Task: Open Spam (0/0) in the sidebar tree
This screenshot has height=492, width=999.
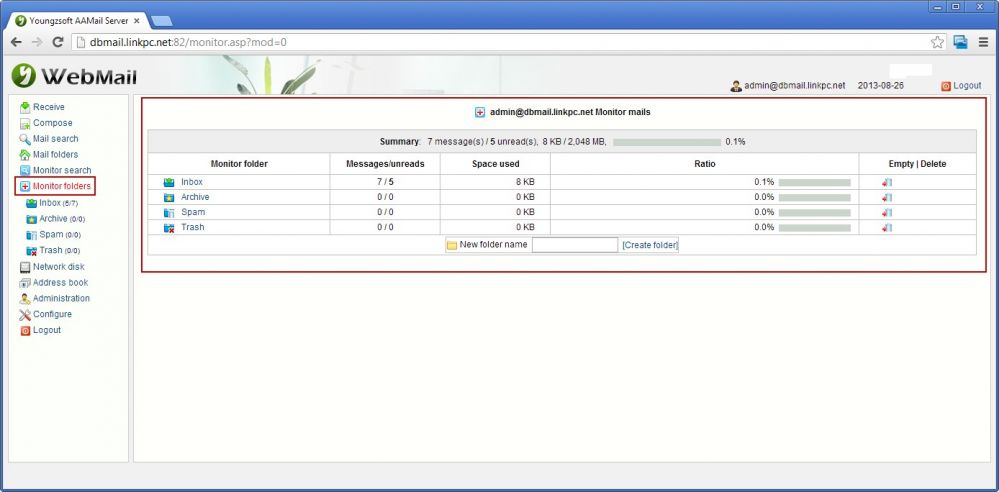Action: [x=60, y=235]
